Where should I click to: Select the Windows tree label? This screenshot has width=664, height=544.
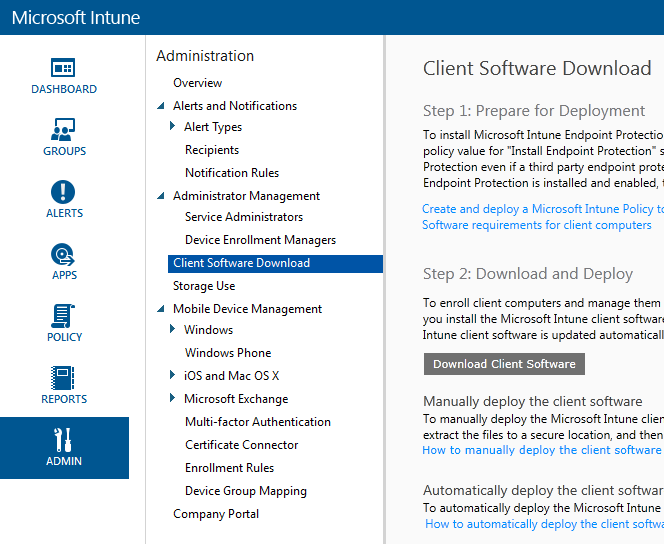[x=208, y=330]
